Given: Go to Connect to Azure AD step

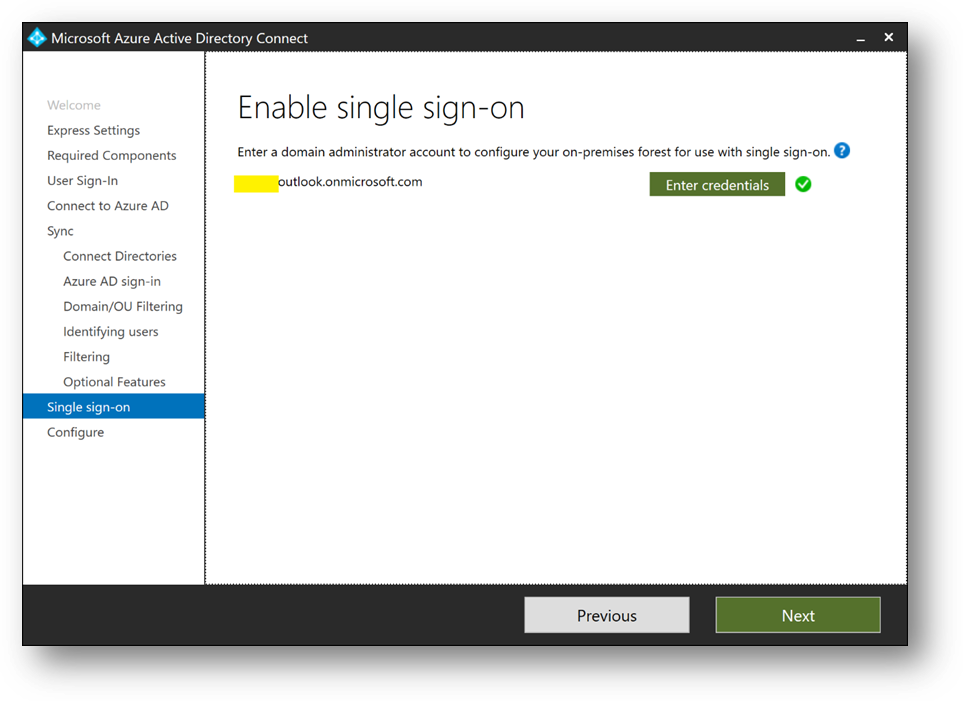Looking at the screenshot, I should click(x=107, y=206).
